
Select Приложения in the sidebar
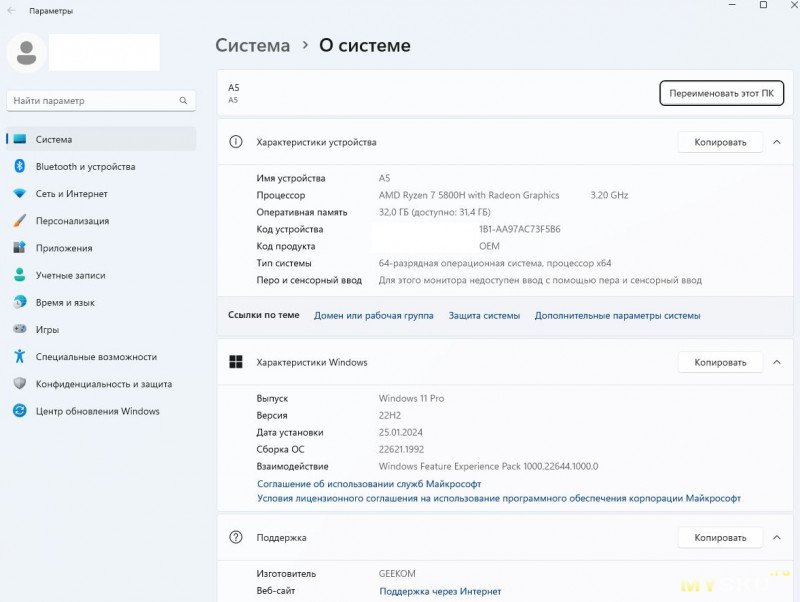[101, 248]
